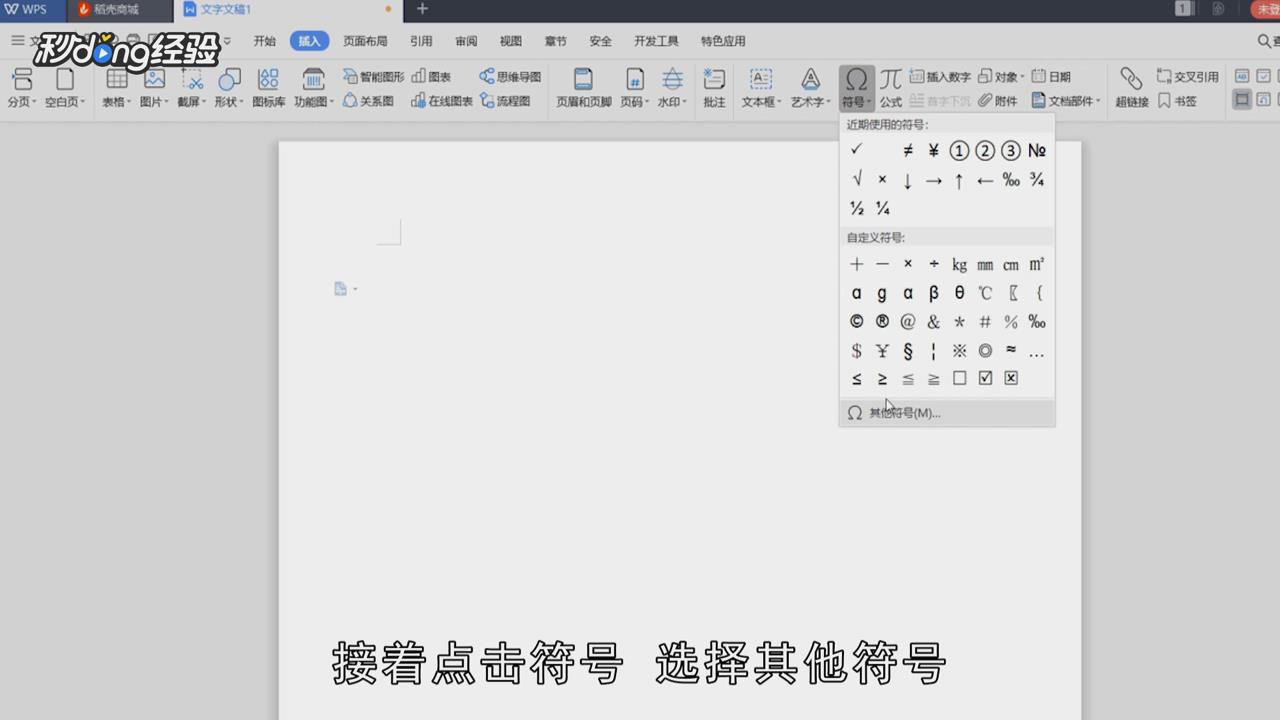Insert a Bookmark (书签)
Viewport: 1280px width, 720px height.
1177,101
